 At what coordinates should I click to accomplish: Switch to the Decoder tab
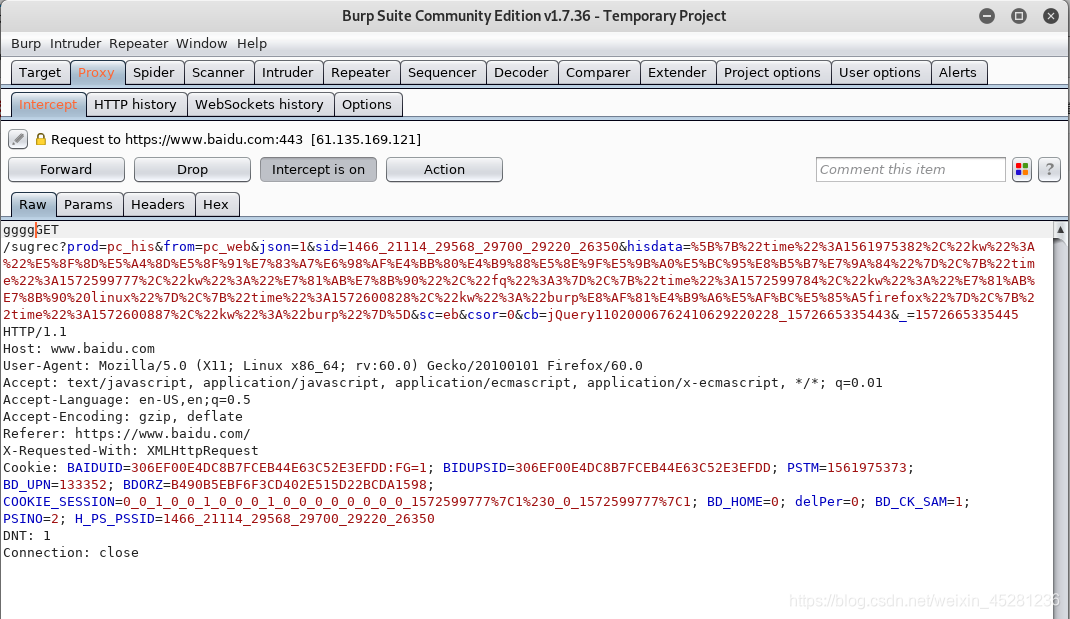521,72
